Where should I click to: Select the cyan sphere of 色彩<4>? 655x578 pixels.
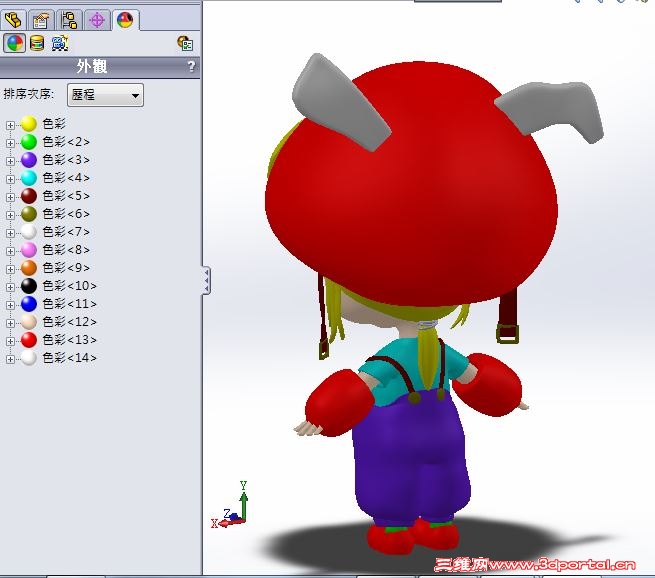click(29, 177)
